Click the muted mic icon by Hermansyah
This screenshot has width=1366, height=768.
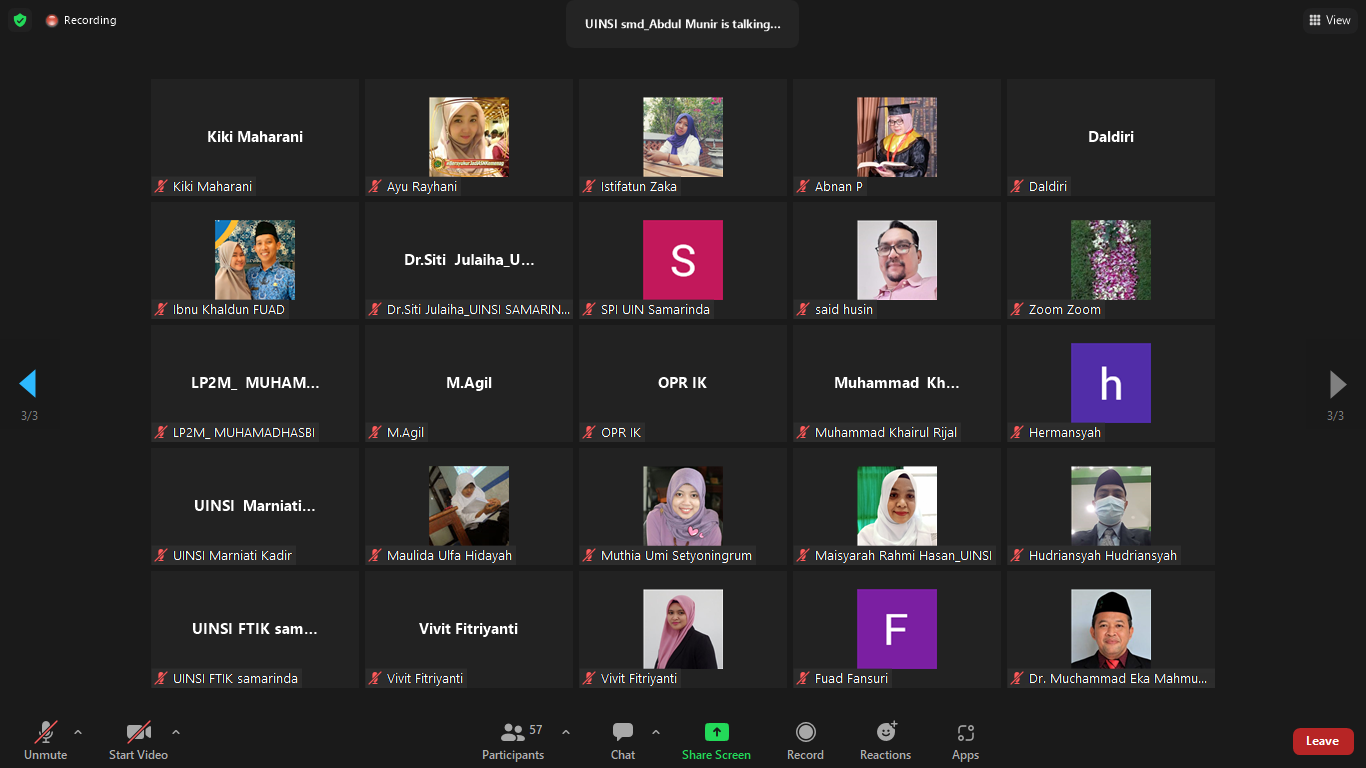tap(1017, 432)
